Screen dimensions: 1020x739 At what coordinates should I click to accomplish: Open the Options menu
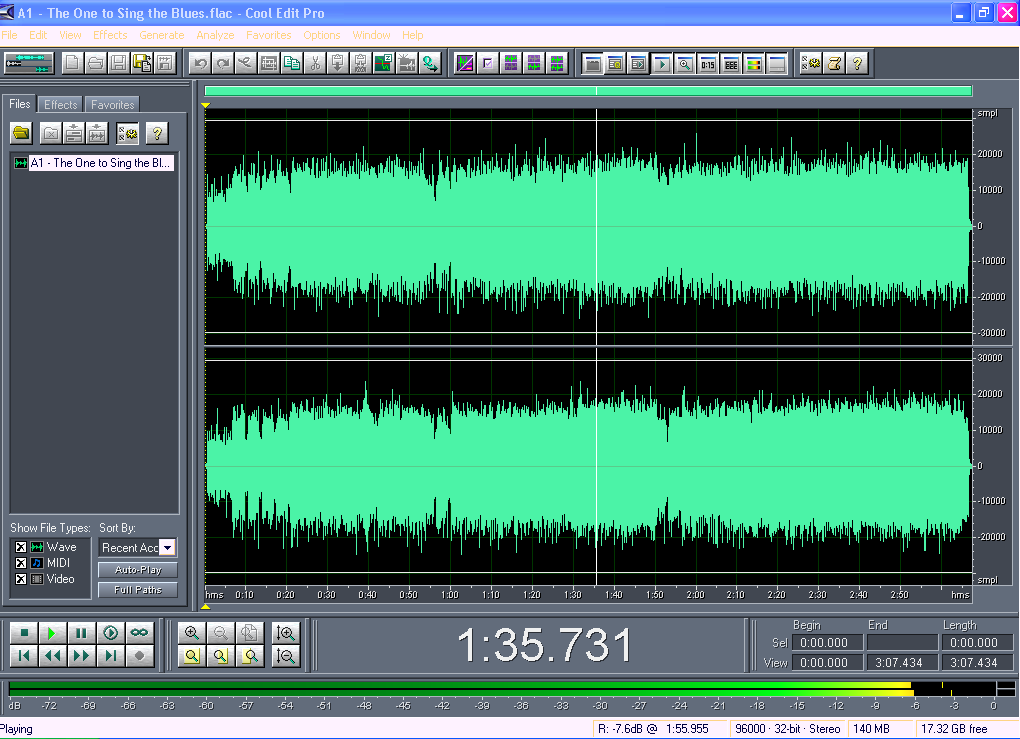(x=321, y=35)
